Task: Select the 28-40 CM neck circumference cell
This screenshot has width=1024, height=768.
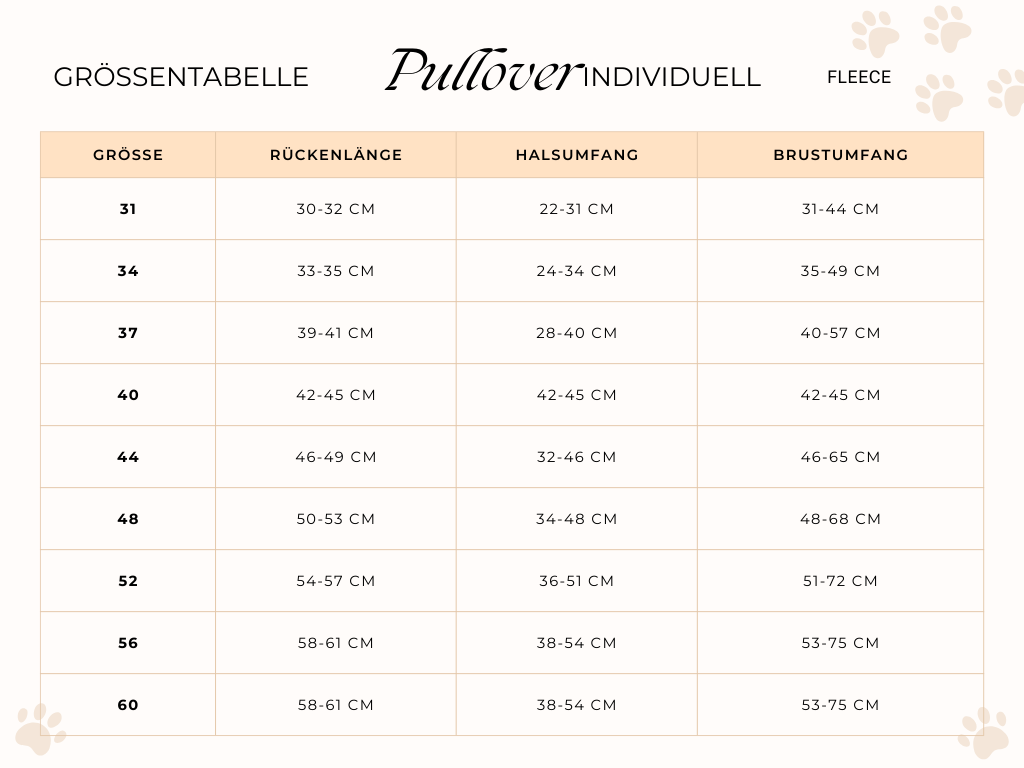Action: pyautogui.click(x=577, y=333)
